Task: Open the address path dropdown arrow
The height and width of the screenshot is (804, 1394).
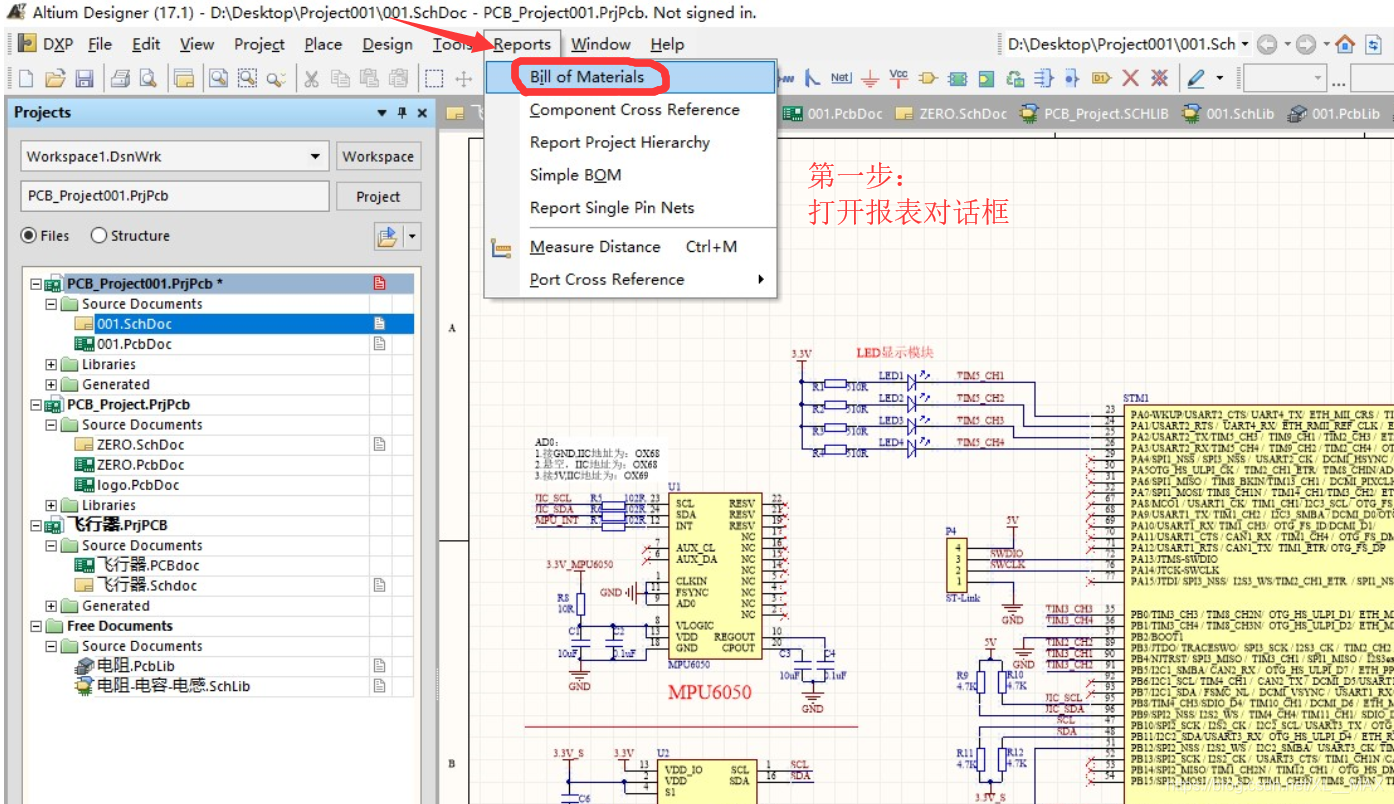Action: (1245, 44)
